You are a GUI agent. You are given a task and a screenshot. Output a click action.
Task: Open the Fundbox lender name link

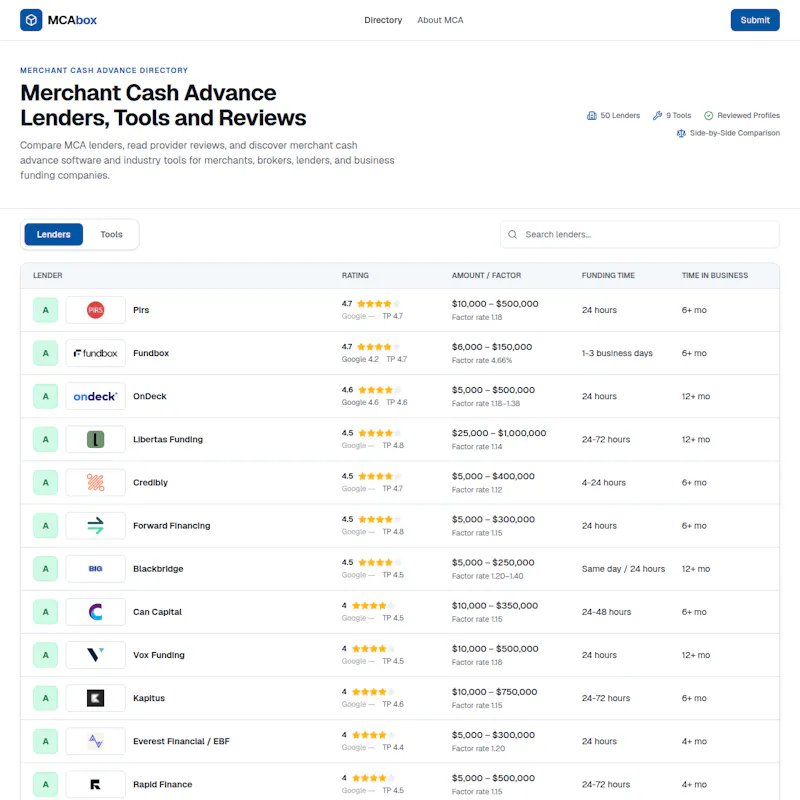(151, 353)
